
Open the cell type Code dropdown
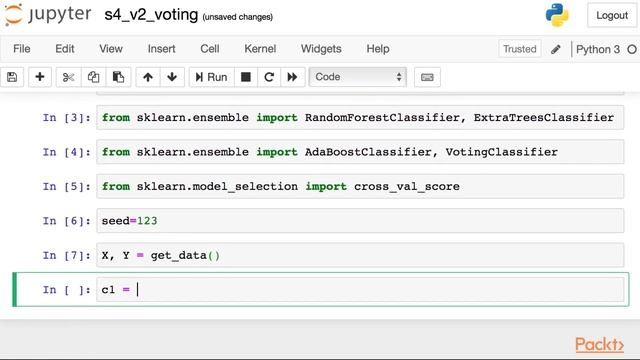tap(358, 77)
